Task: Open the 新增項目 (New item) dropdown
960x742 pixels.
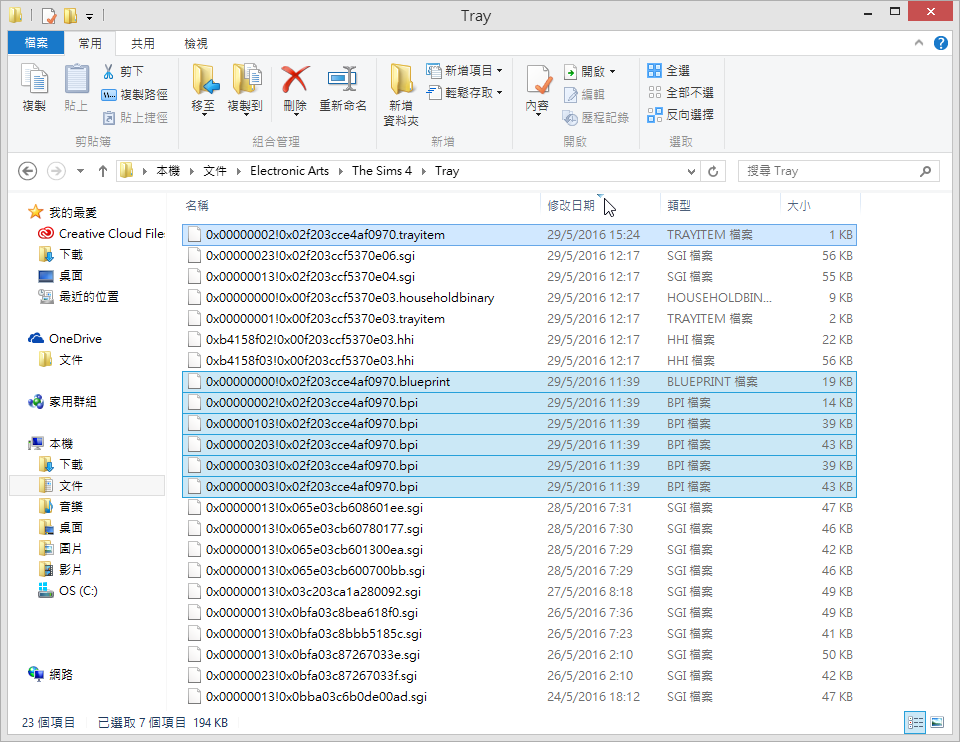Action: (x=465, y=70)
